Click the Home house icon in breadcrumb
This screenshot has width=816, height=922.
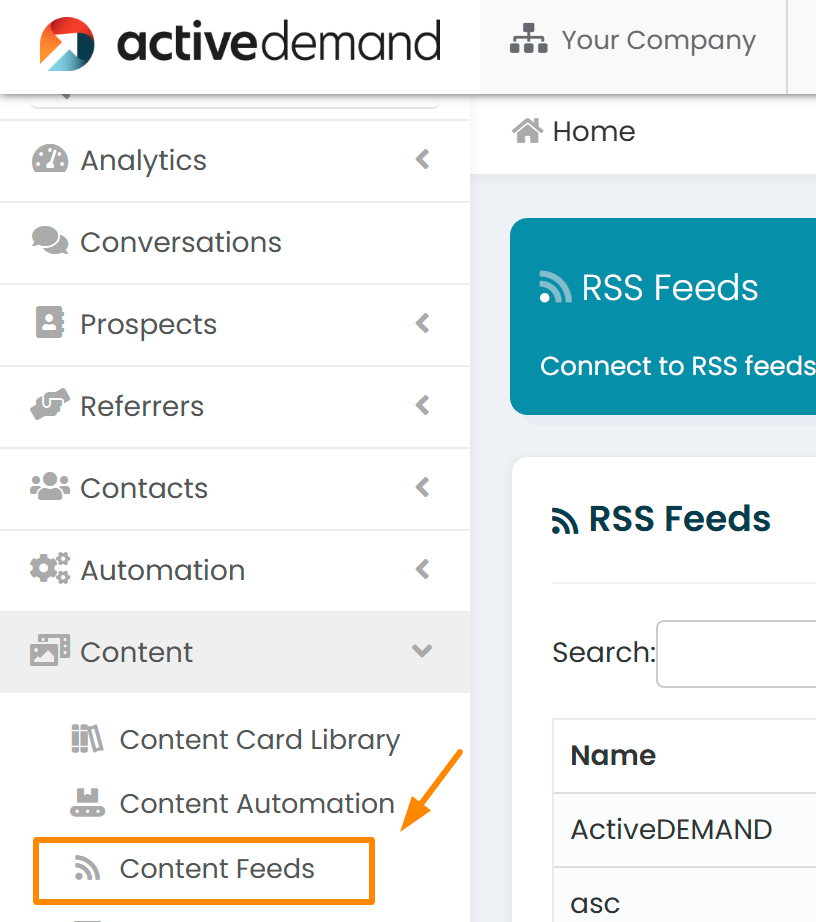pos(527,131)
